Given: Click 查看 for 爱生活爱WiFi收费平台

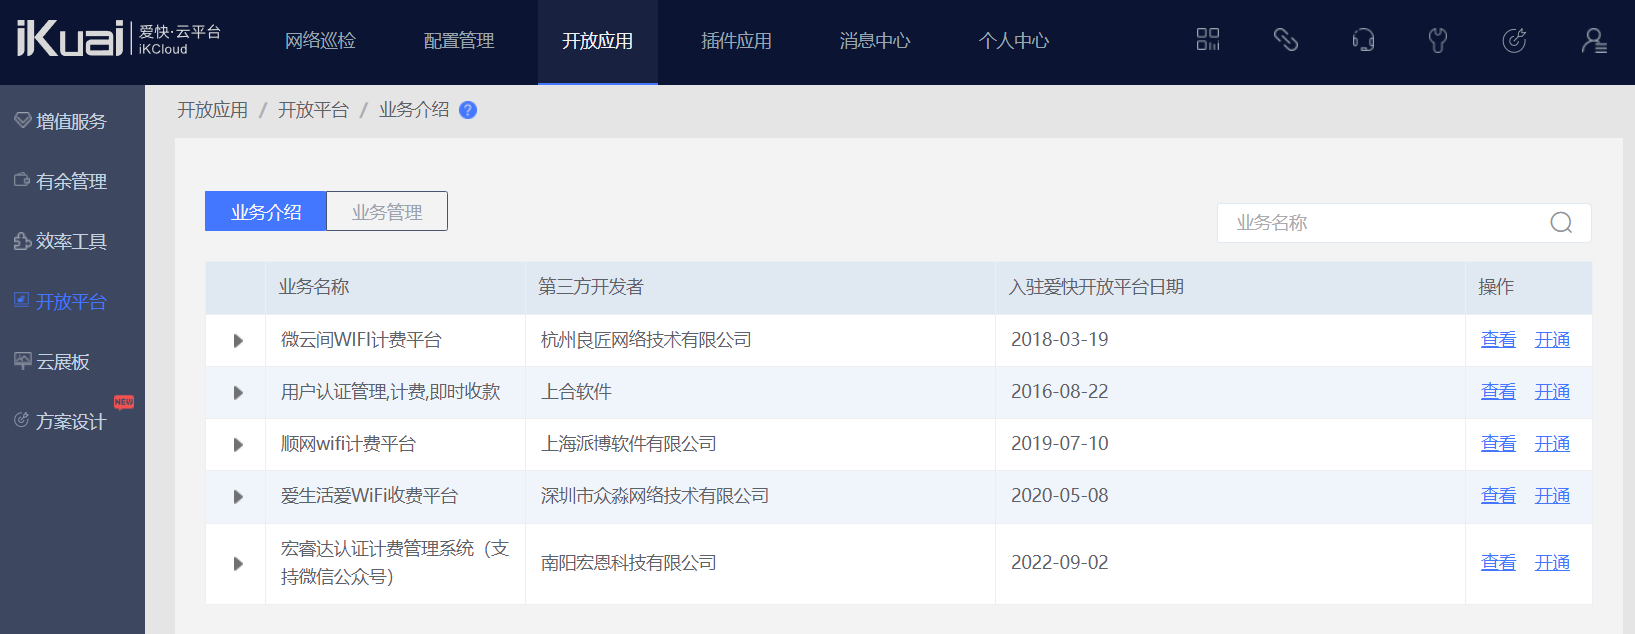Looking at the screenshot, I should point(1498,496).
